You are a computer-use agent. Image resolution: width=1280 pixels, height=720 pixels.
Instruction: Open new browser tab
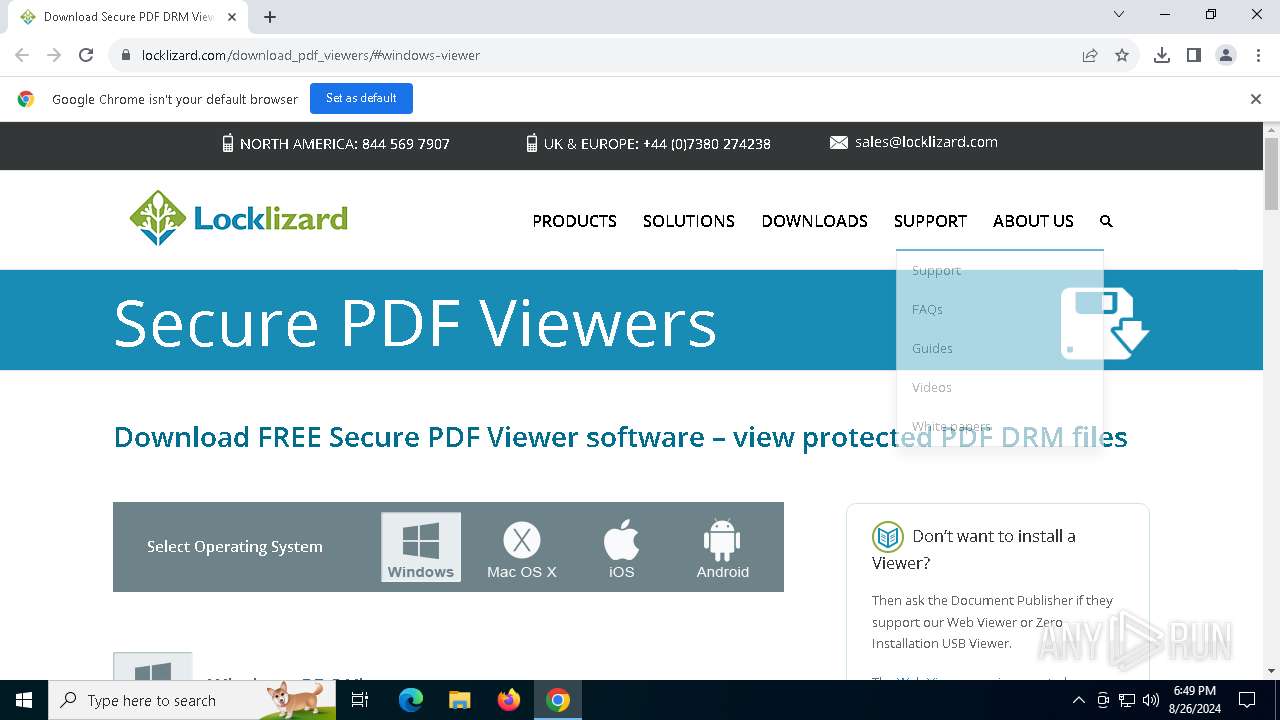point(270,17)
